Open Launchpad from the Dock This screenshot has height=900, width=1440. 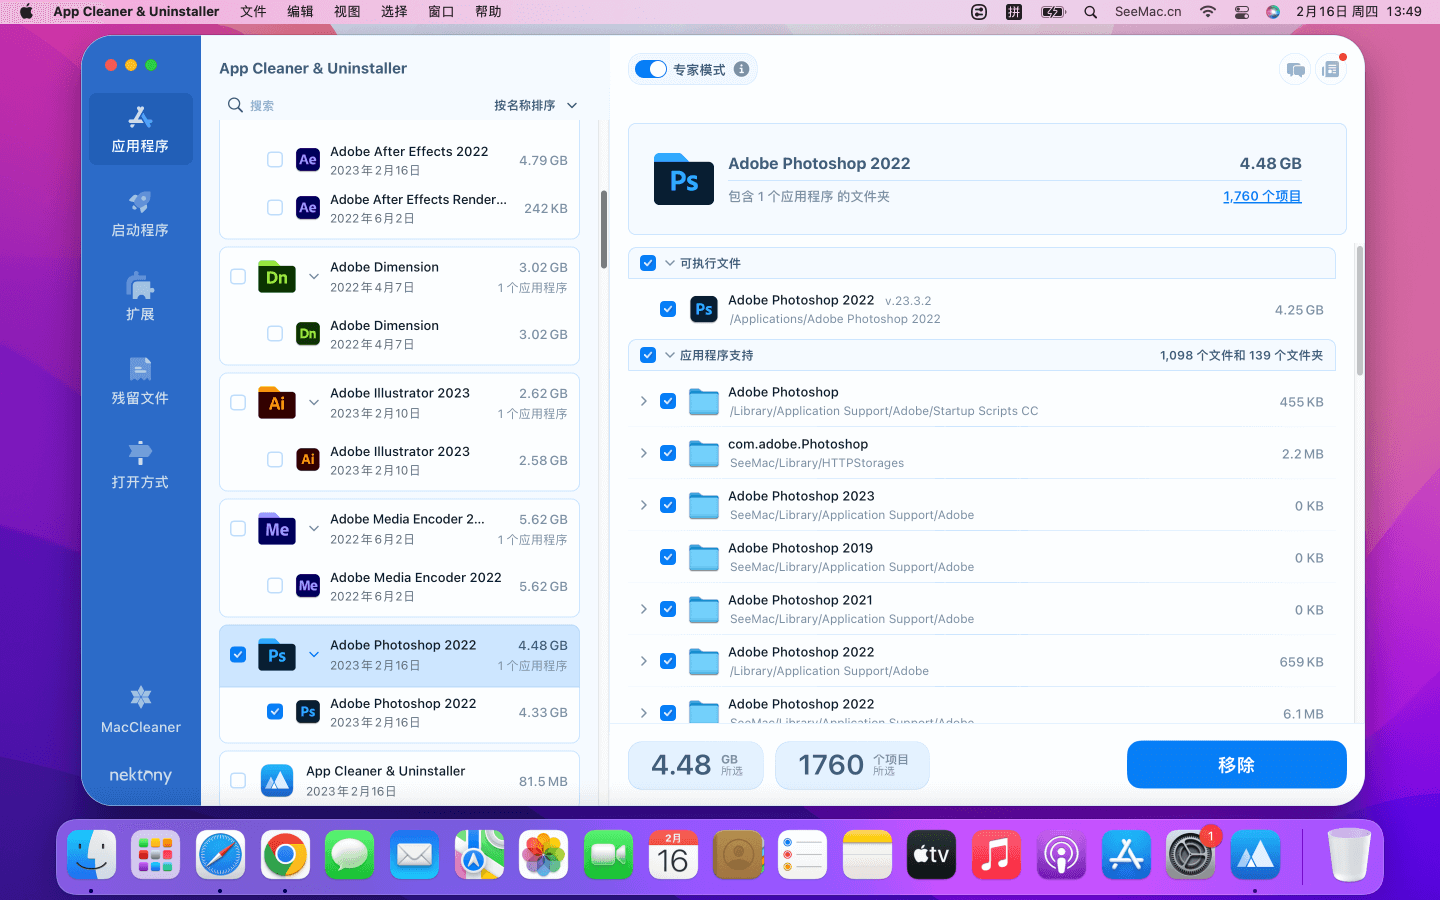point(155,855)
